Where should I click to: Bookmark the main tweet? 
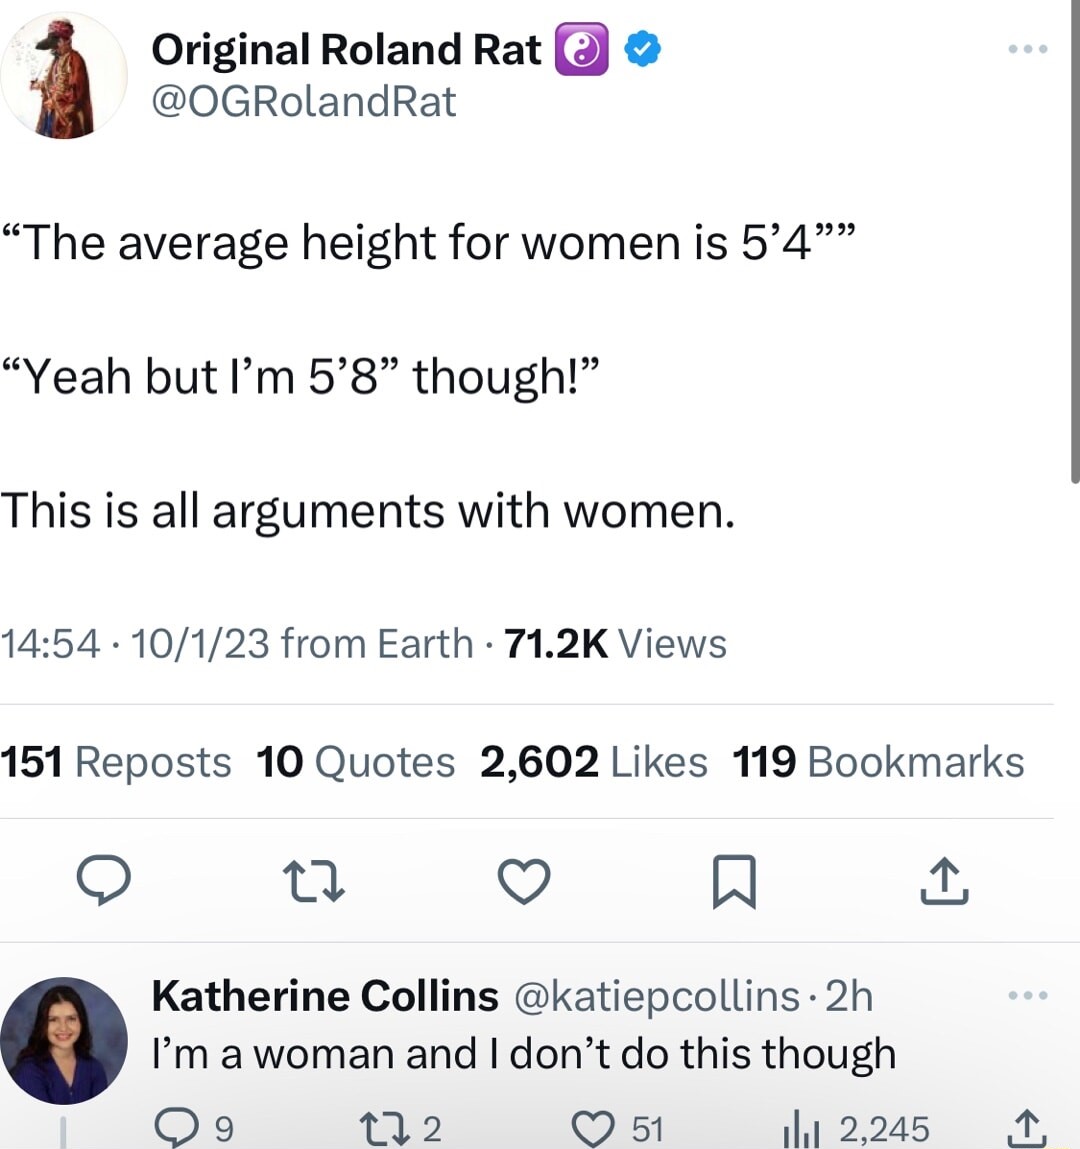click(734, 881)
